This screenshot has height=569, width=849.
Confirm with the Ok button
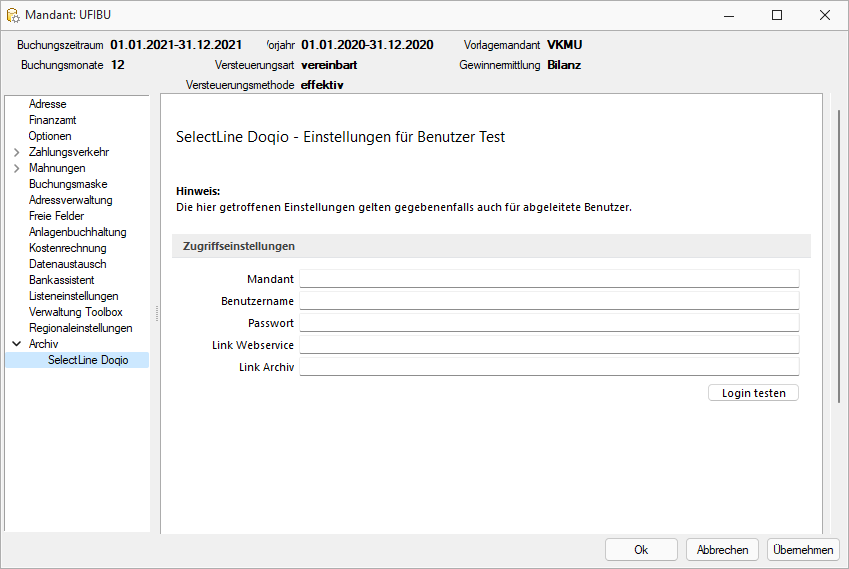pos(641,550)
